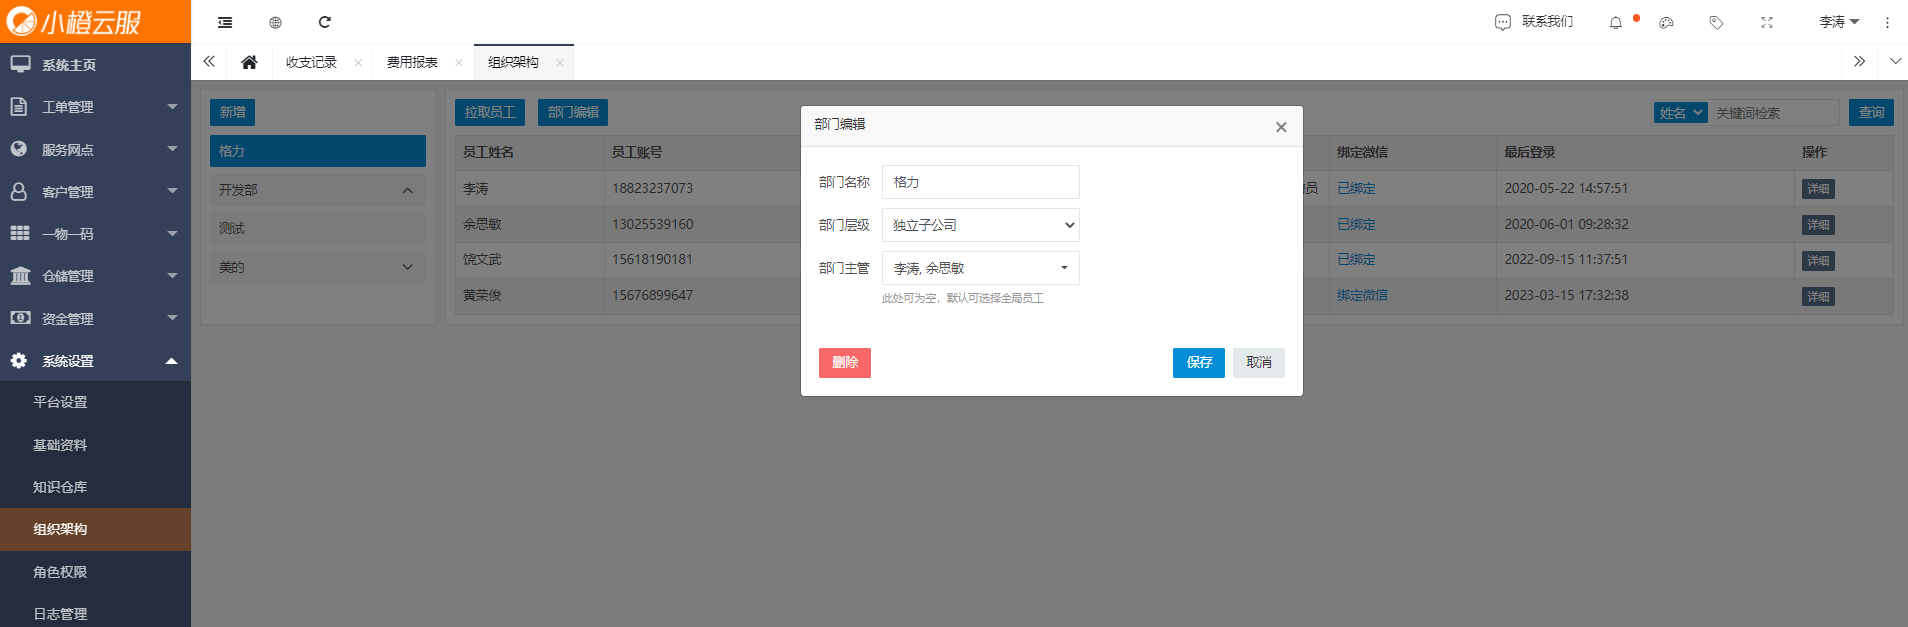
Task: Select 组织架构 submenu item
Action: click(x=95, y=529)
